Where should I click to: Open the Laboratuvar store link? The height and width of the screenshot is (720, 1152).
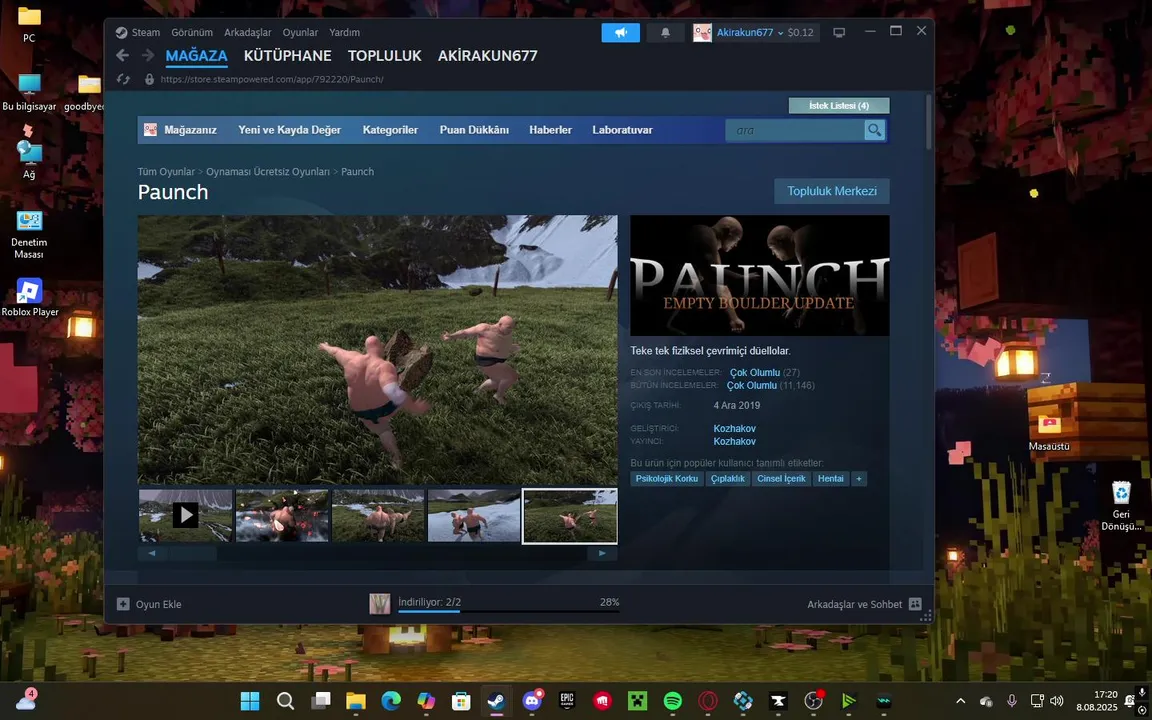[622, 130]
